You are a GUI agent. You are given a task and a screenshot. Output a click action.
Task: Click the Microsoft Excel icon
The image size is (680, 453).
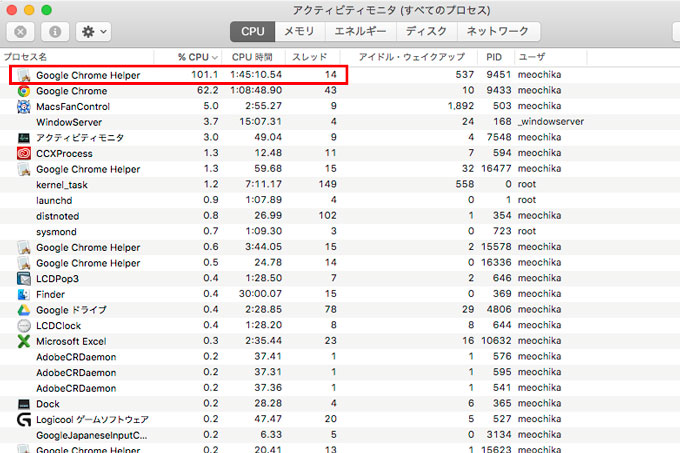24,341
